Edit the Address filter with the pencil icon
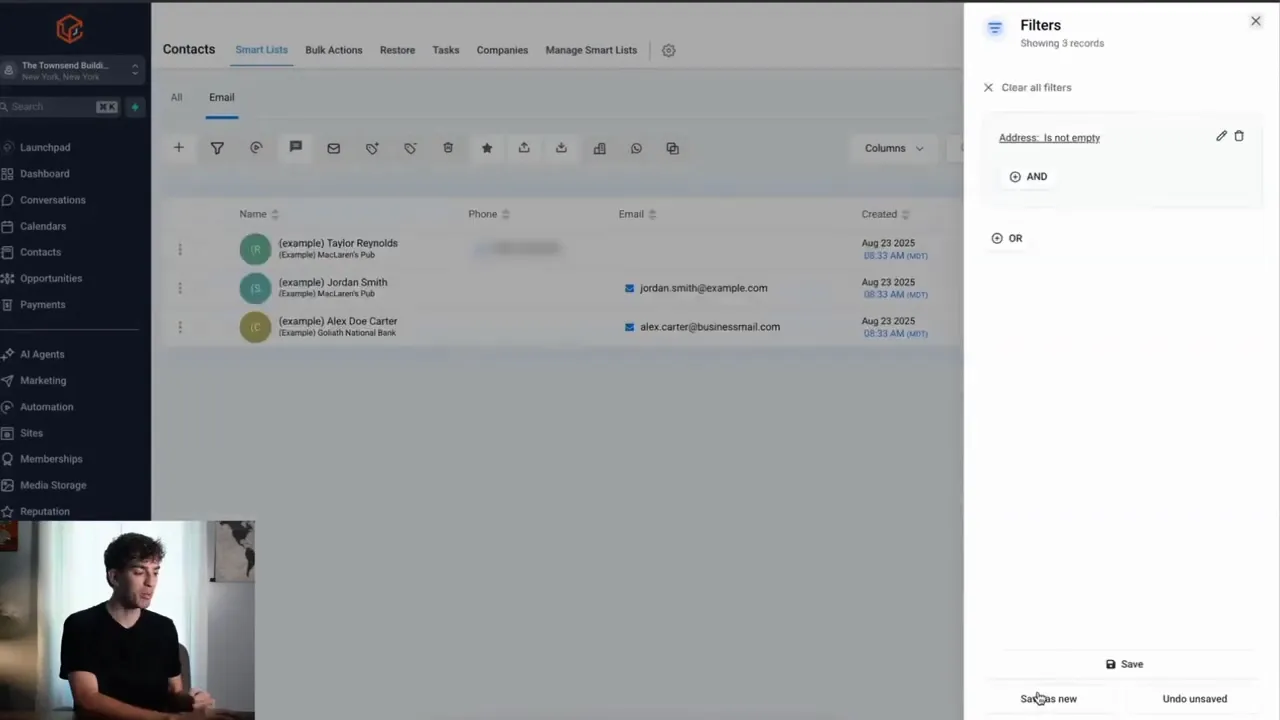The width and height of the screenshot is (1280, 720). click(x=1221, y=136)
